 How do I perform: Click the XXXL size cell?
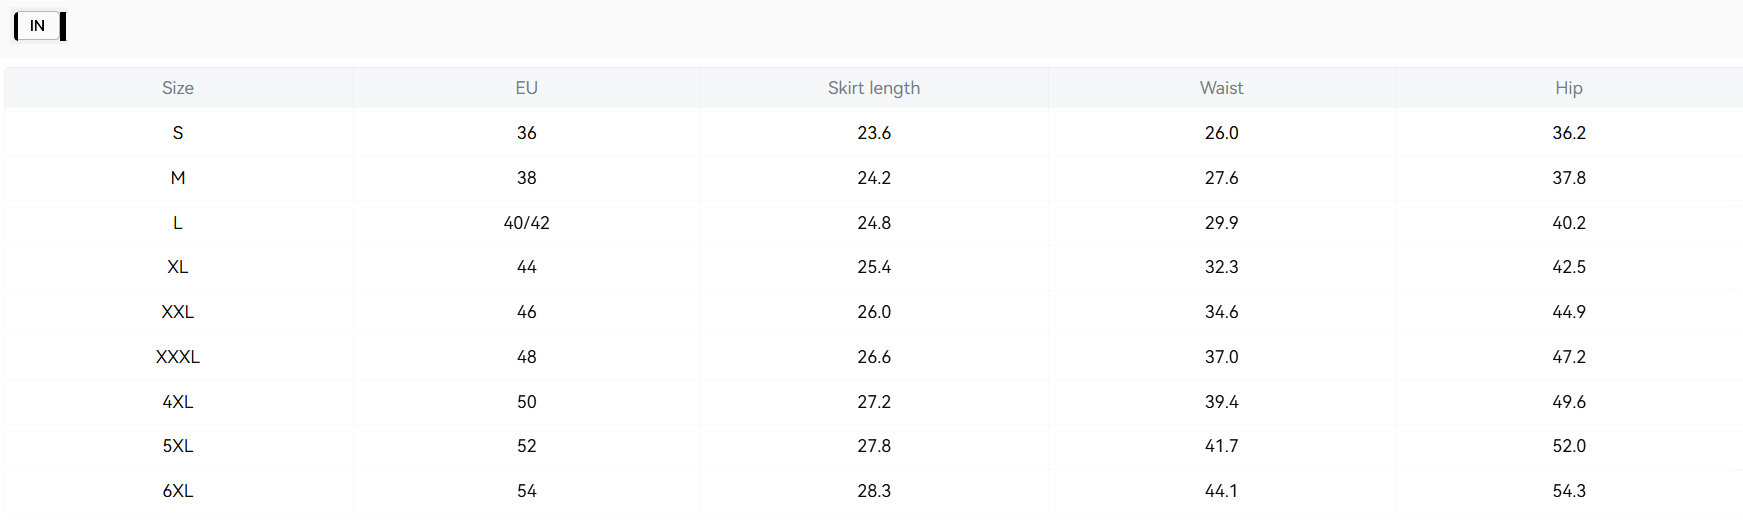coord(178,357)
